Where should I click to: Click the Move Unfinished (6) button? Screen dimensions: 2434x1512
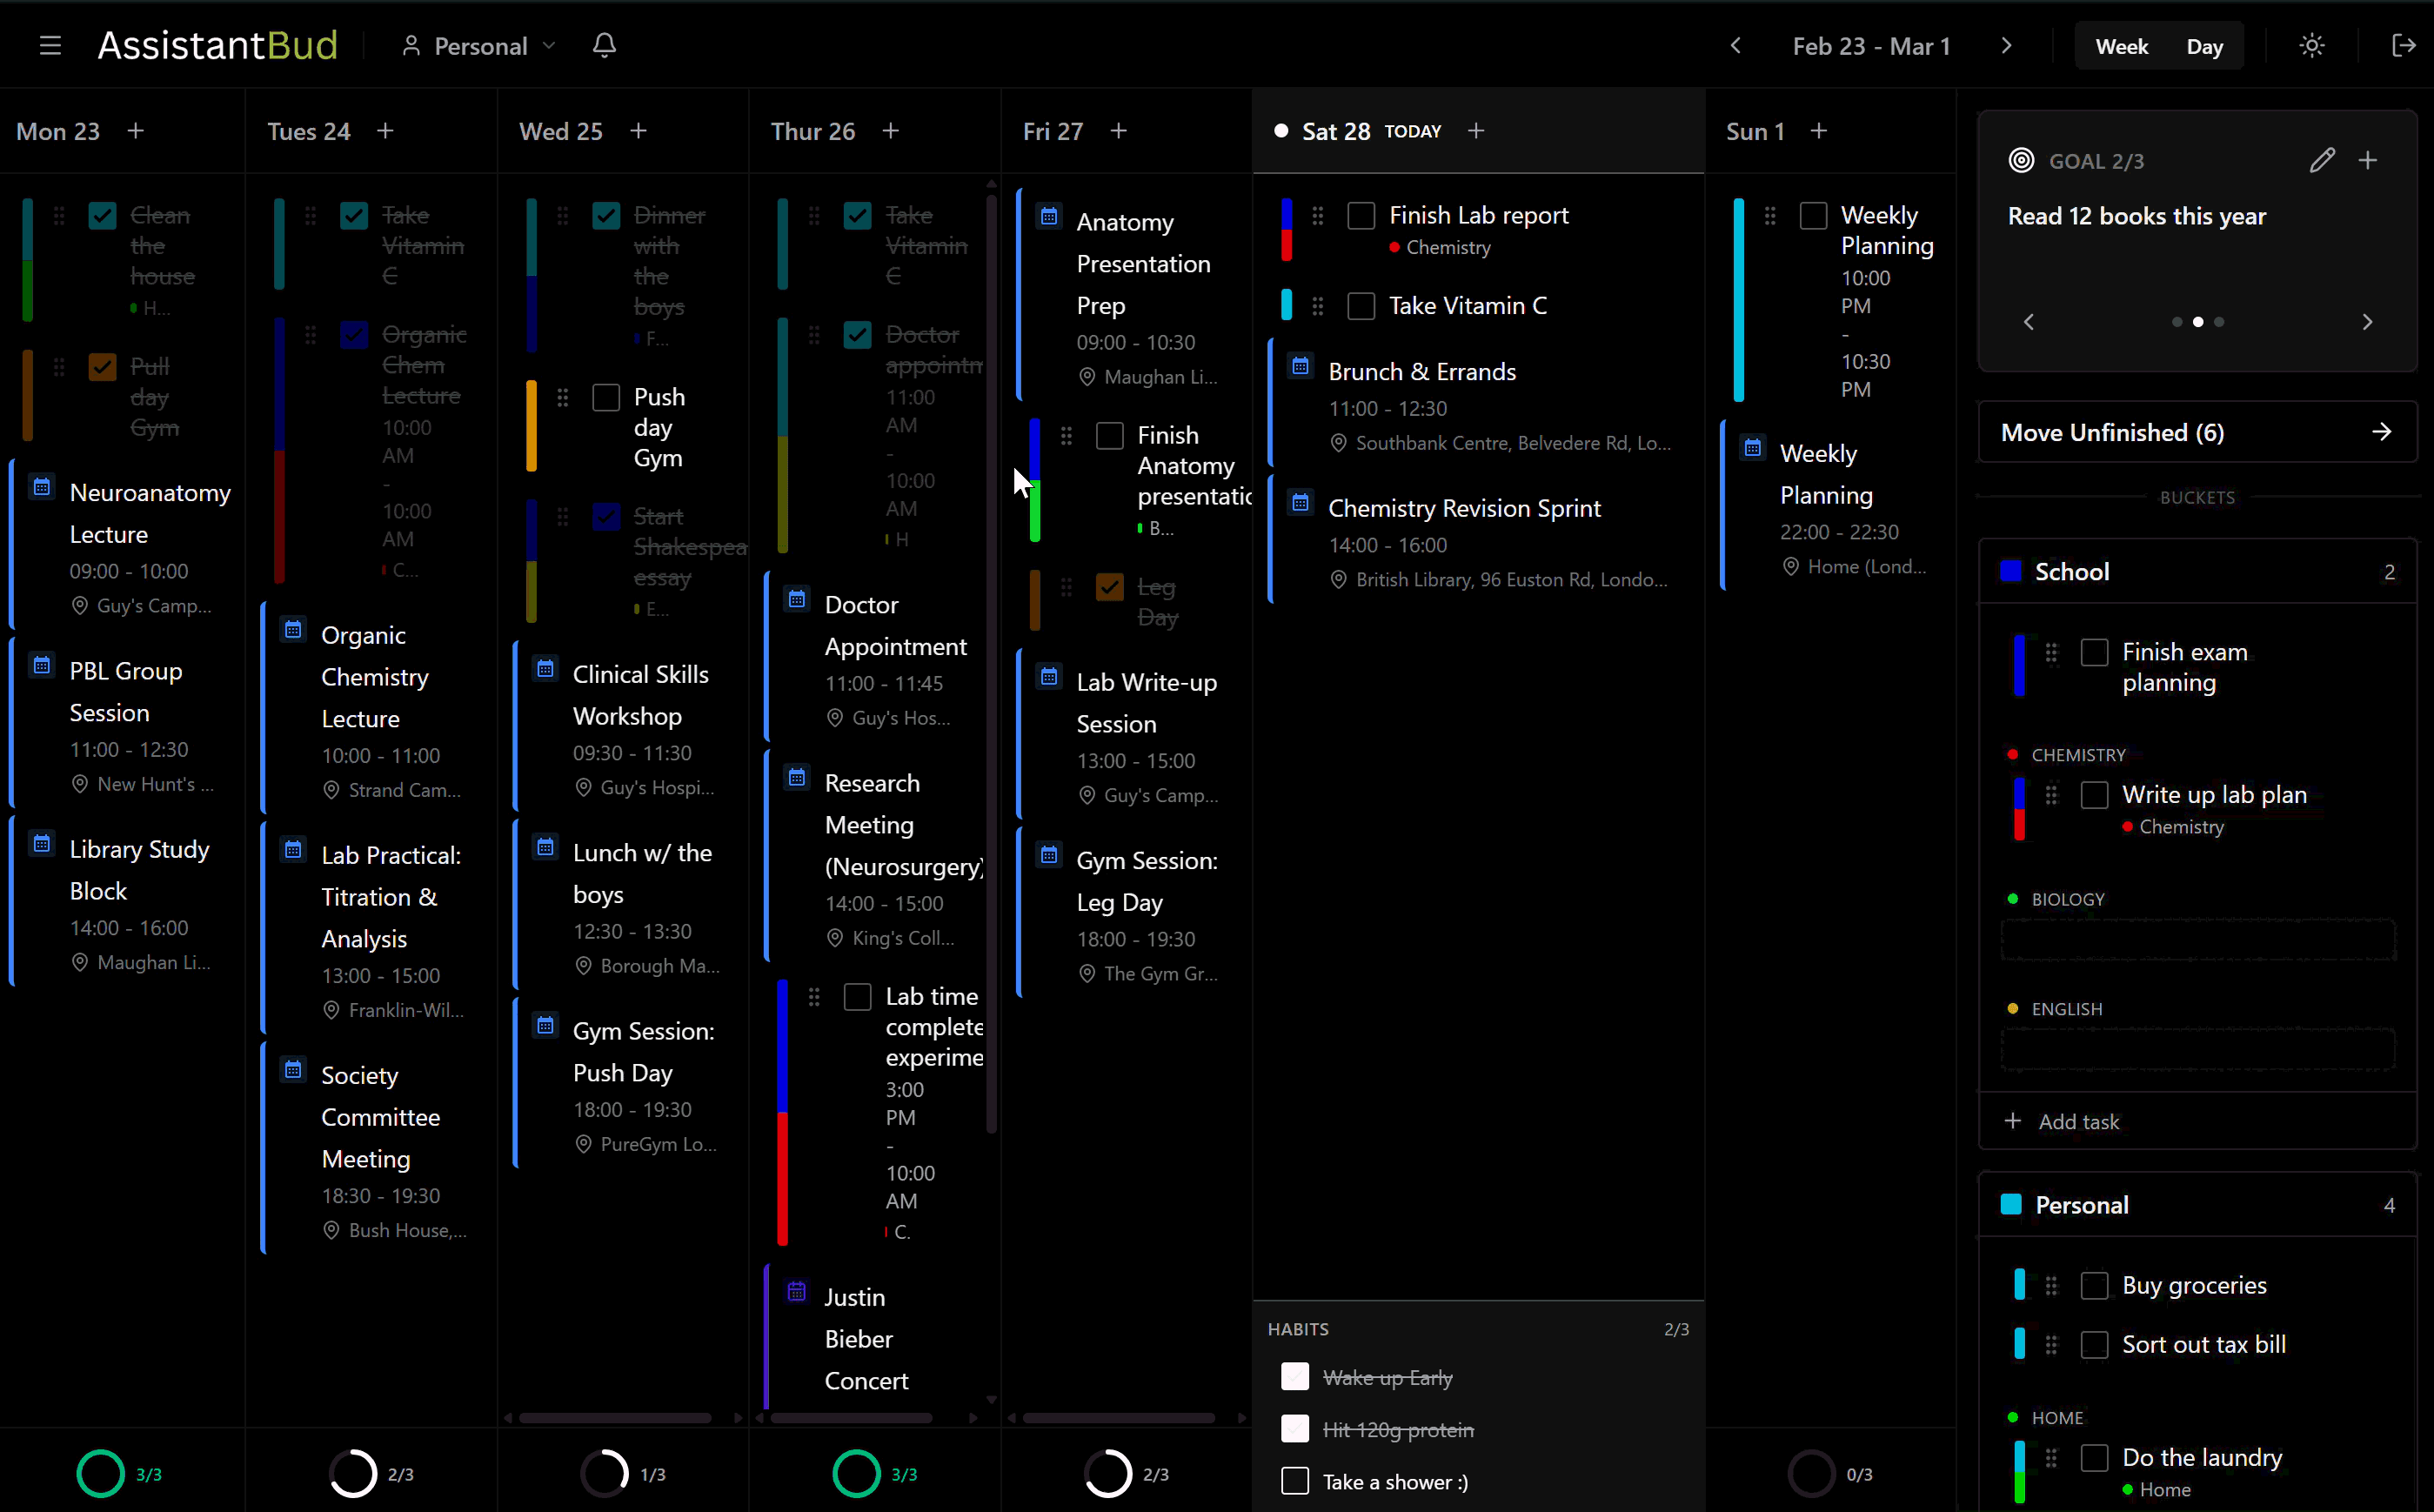click(2196, 432)
